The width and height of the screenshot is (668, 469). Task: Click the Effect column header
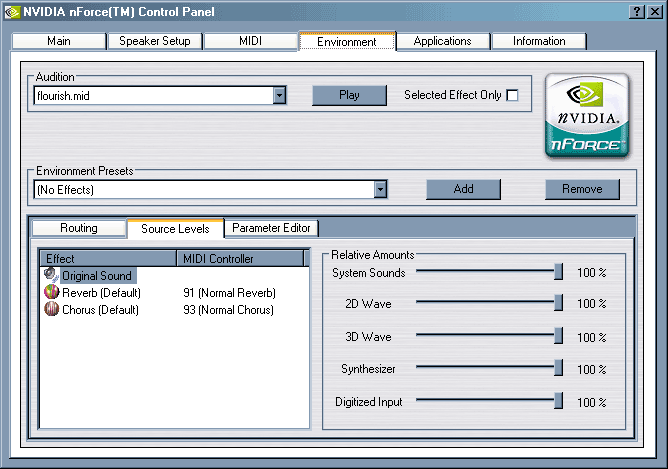pyautogui.click(x=108, y=259)
